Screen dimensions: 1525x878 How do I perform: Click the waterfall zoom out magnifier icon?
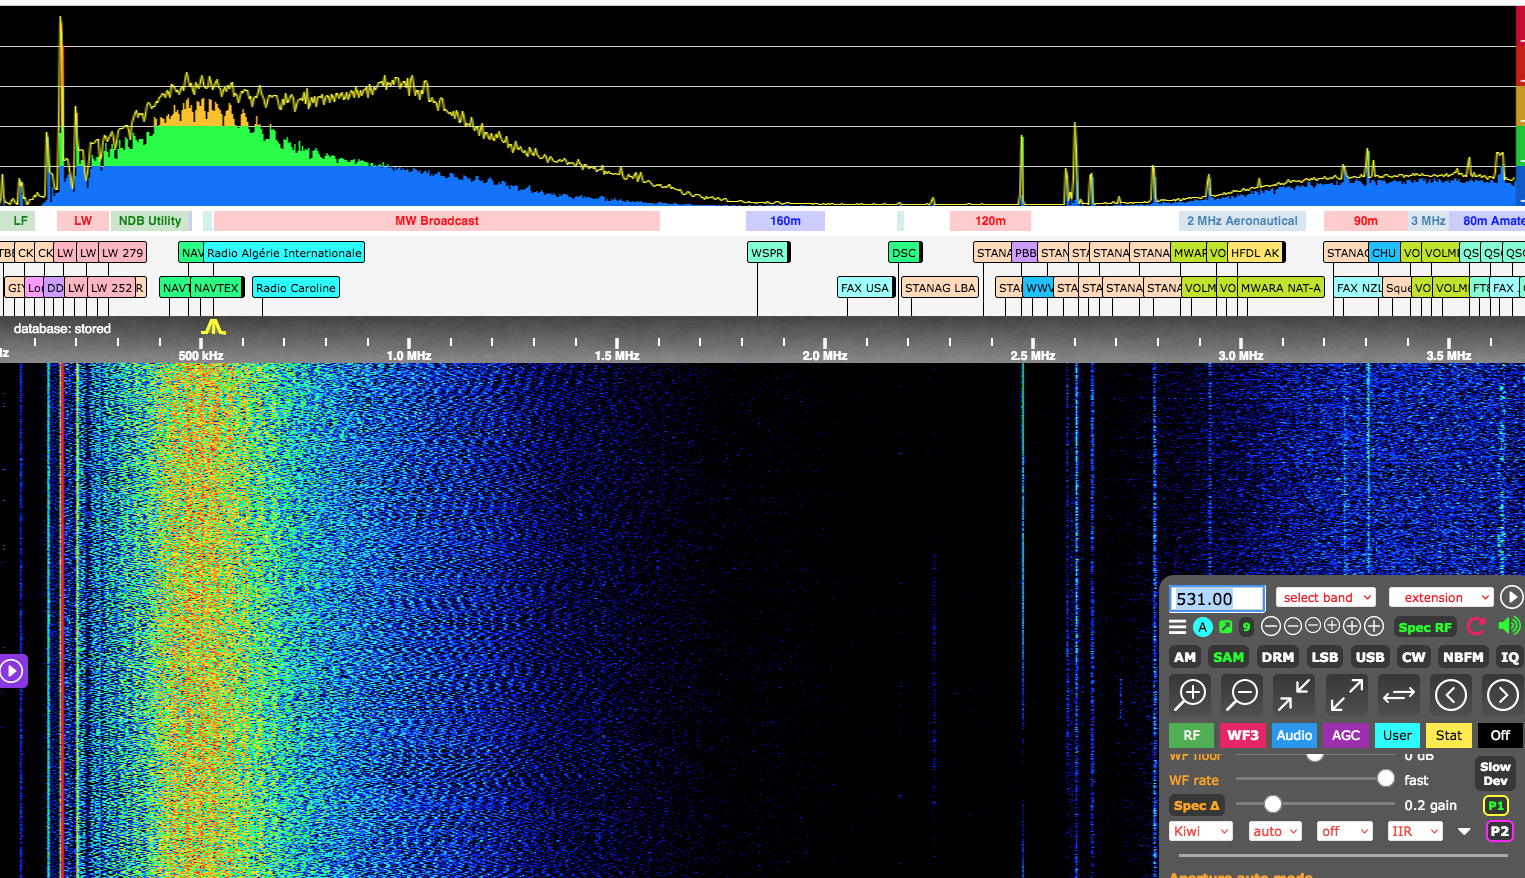pos(1242,693)
